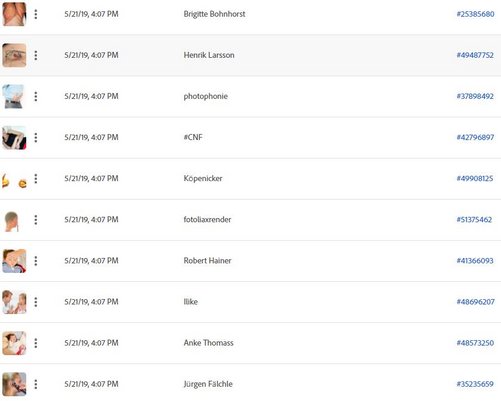
Task: Select the thumbnail in the Robert Hainer row
Action: [14, 261]
